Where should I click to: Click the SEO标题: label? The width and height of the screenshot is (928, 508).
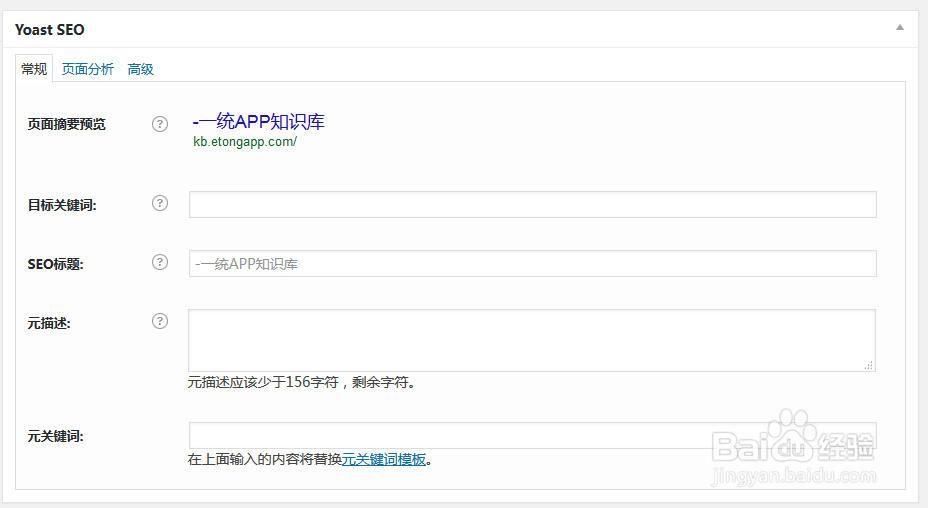(56, 264)
